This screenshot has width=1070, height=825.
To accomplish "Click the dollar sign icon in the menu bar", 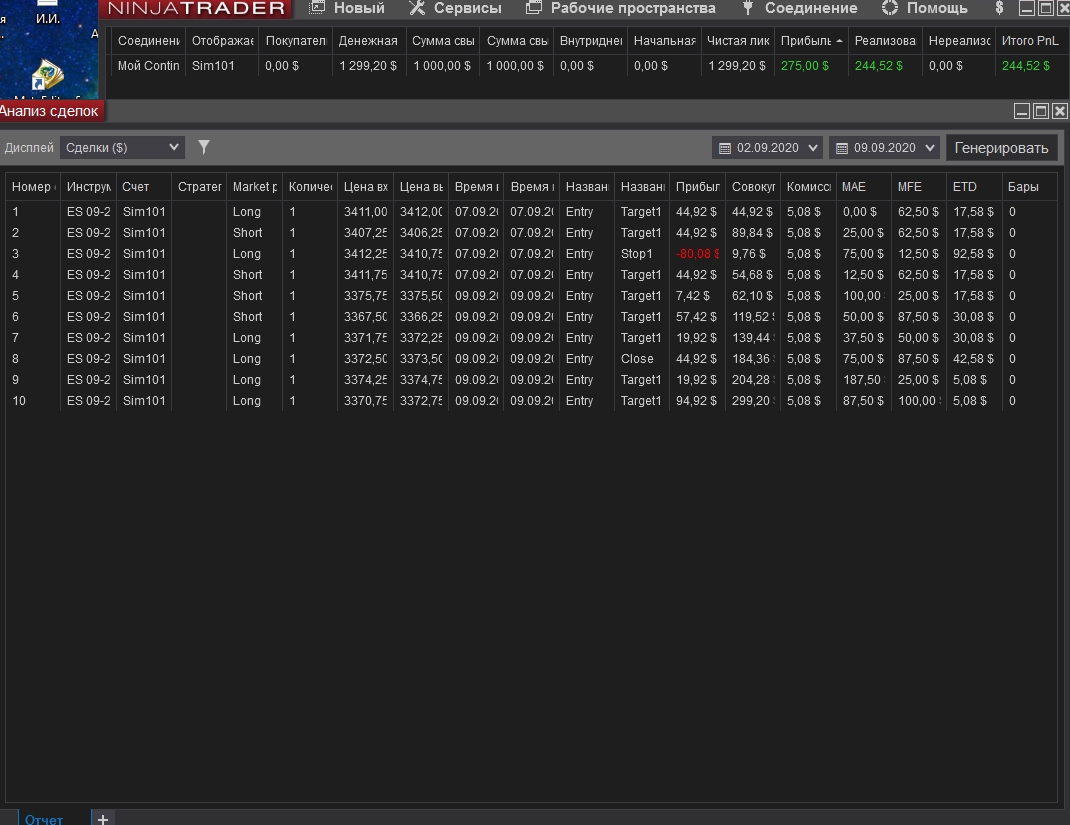I will click(999, 8).
